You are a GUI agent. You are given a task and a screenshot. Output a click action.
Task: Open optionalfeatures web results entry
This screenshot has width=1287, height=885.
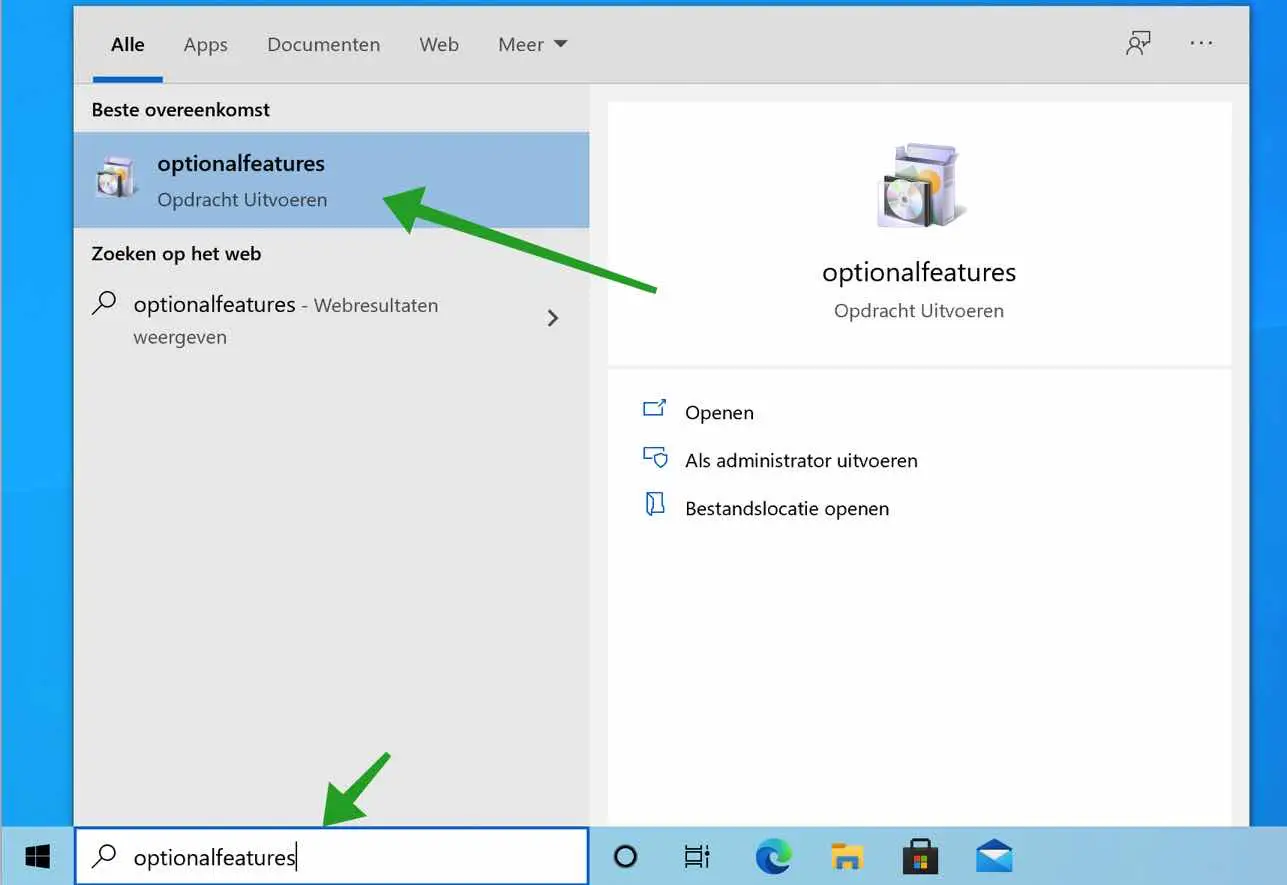point(331,320)
